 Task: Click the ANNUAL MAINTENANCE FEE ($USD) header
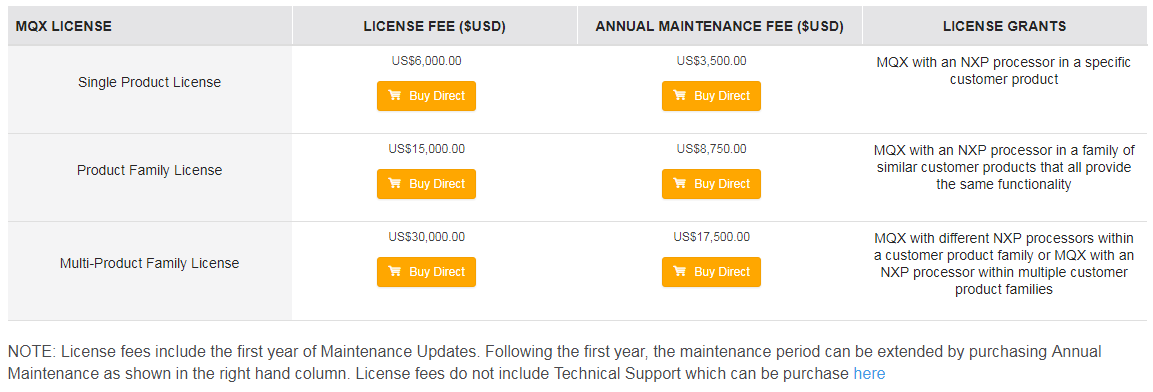coord(719,26)
